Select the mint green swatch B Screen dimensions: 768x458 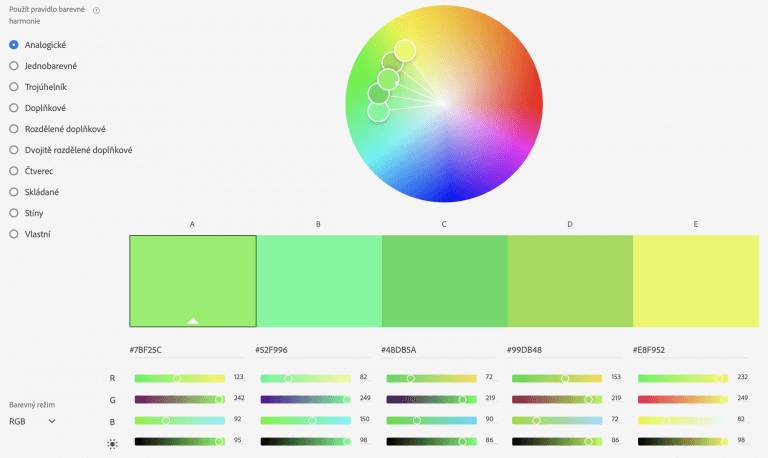click(x=319, y=281)
